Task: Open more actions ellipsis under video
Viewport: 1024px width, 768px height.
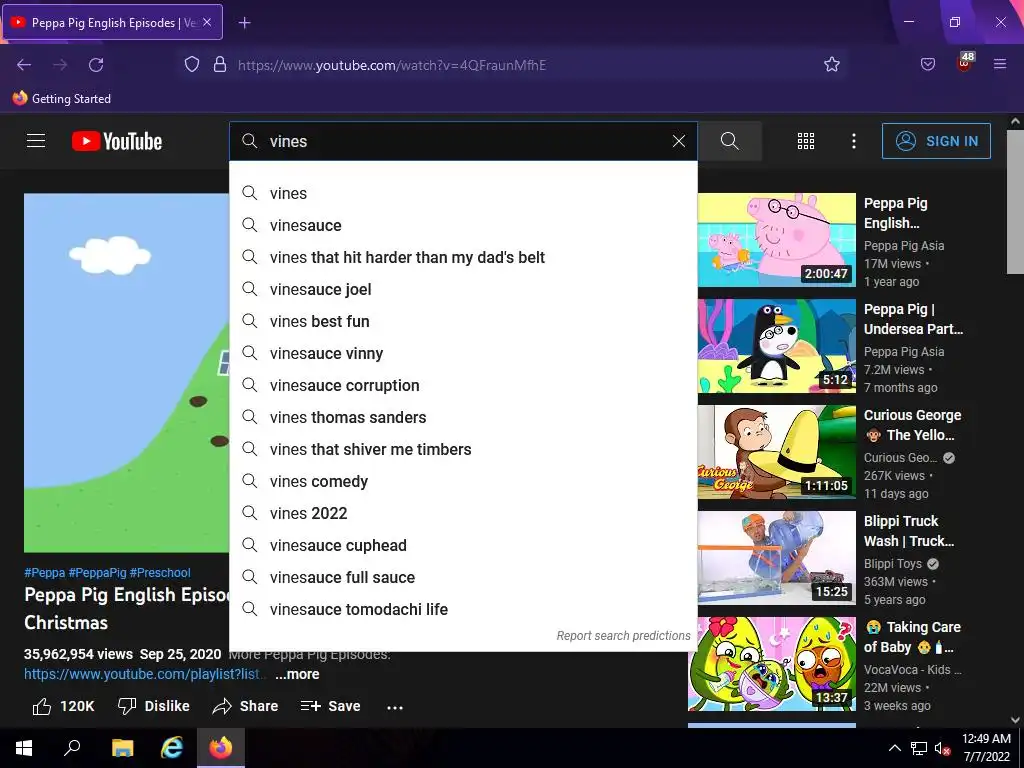Action: point(394,707)
